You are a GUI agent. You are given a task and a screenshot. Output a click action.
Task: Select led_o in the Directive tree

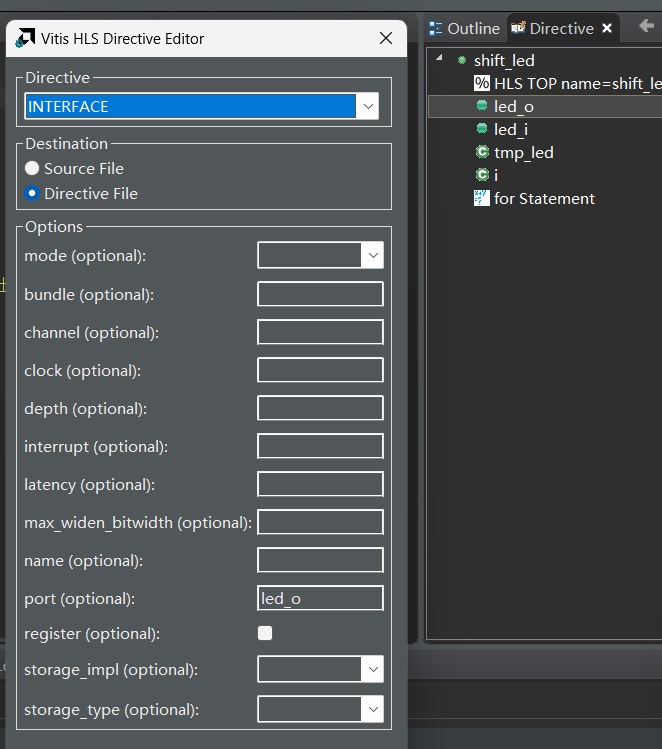tap(513, 107)
